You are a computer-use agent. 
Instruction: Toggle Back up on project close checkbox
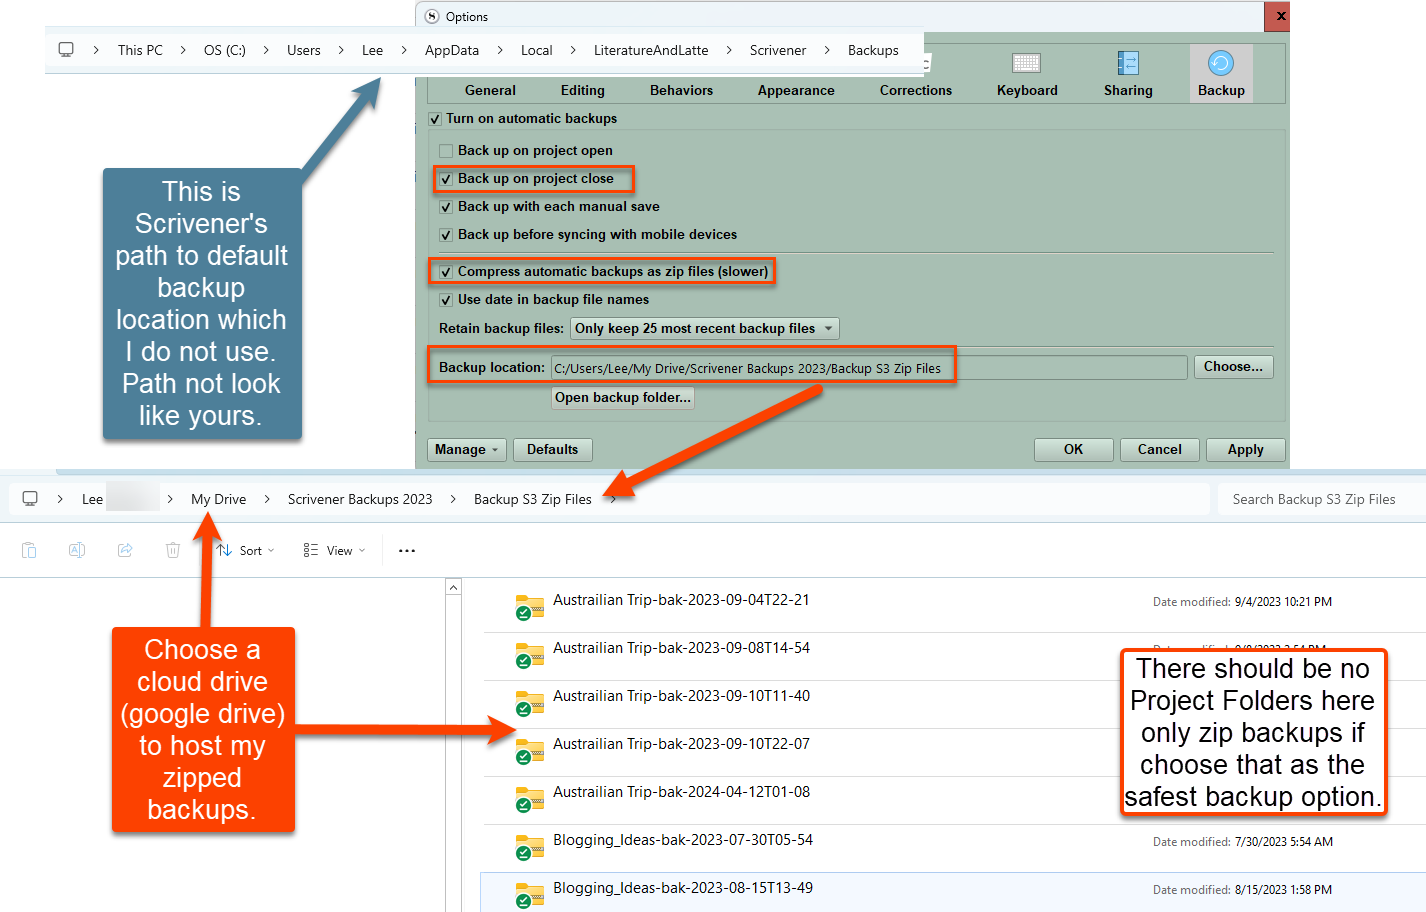pyautogui.click(x=446, y=179)
